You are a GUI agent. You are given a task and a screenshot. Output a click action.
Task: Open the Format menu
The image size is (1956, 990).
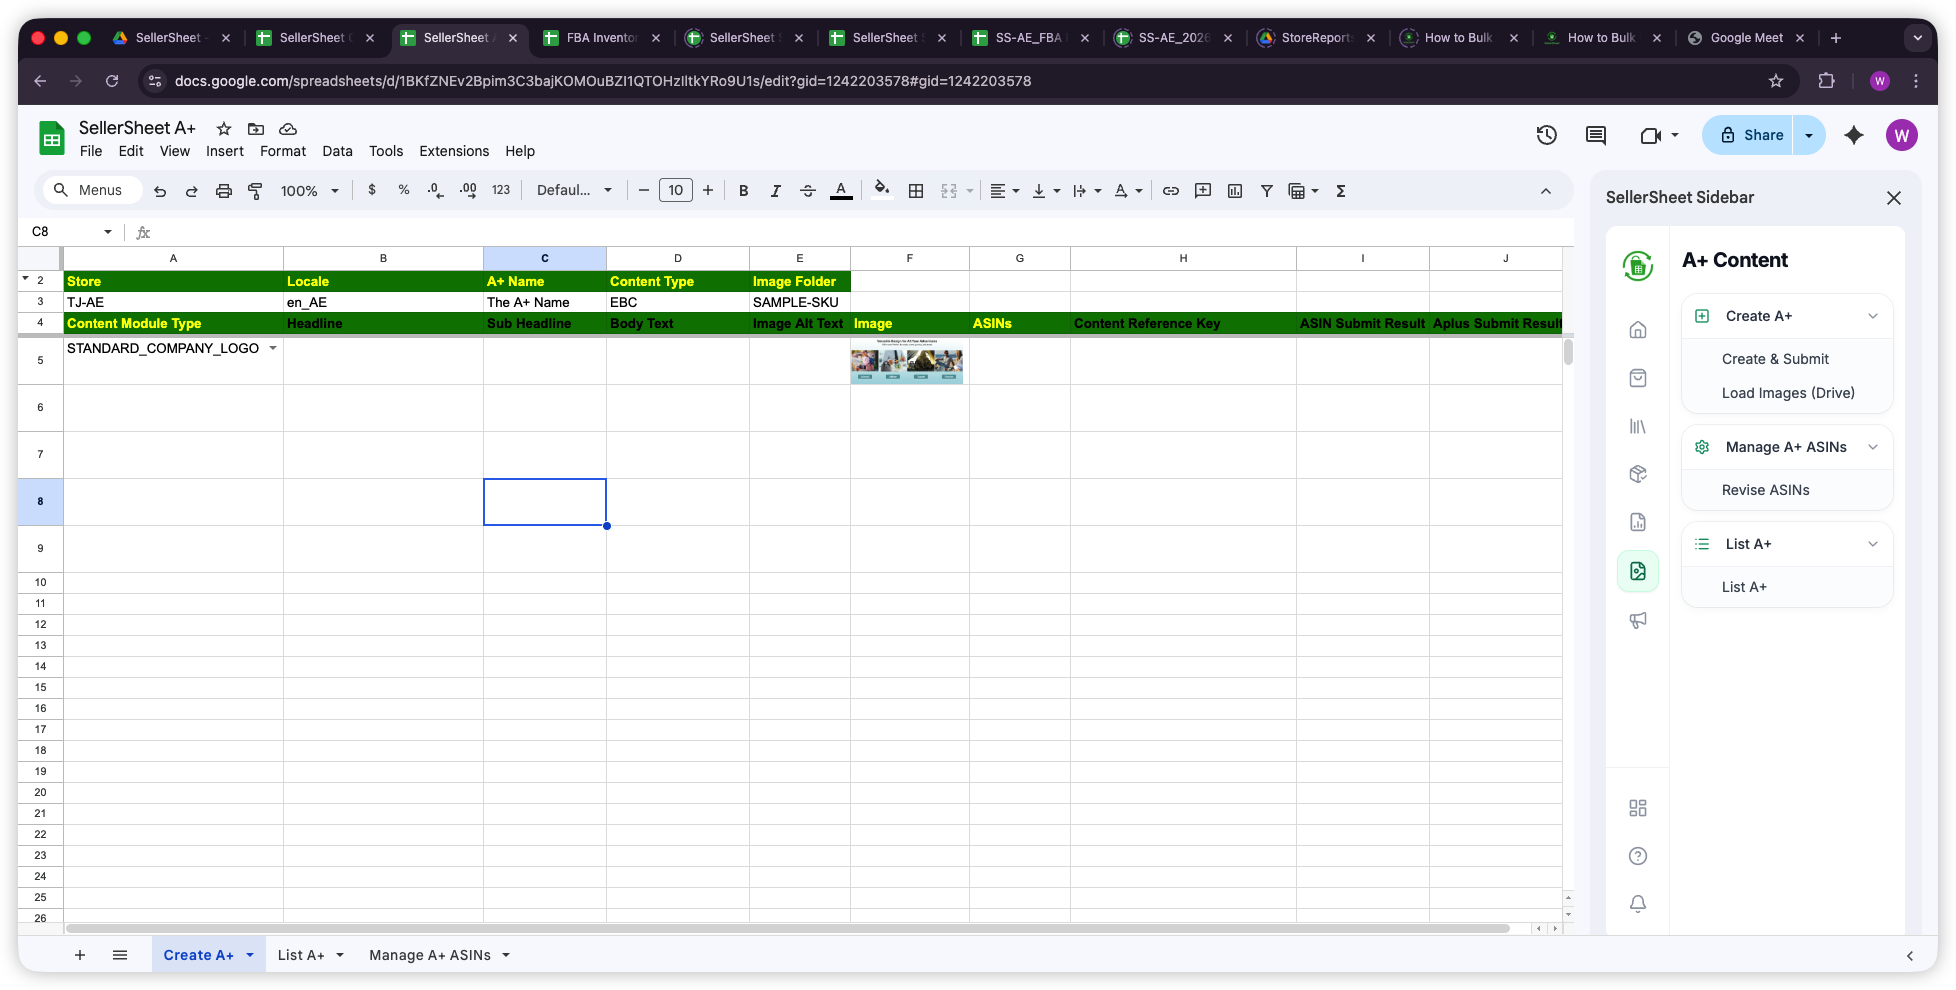tap(282, 151)
